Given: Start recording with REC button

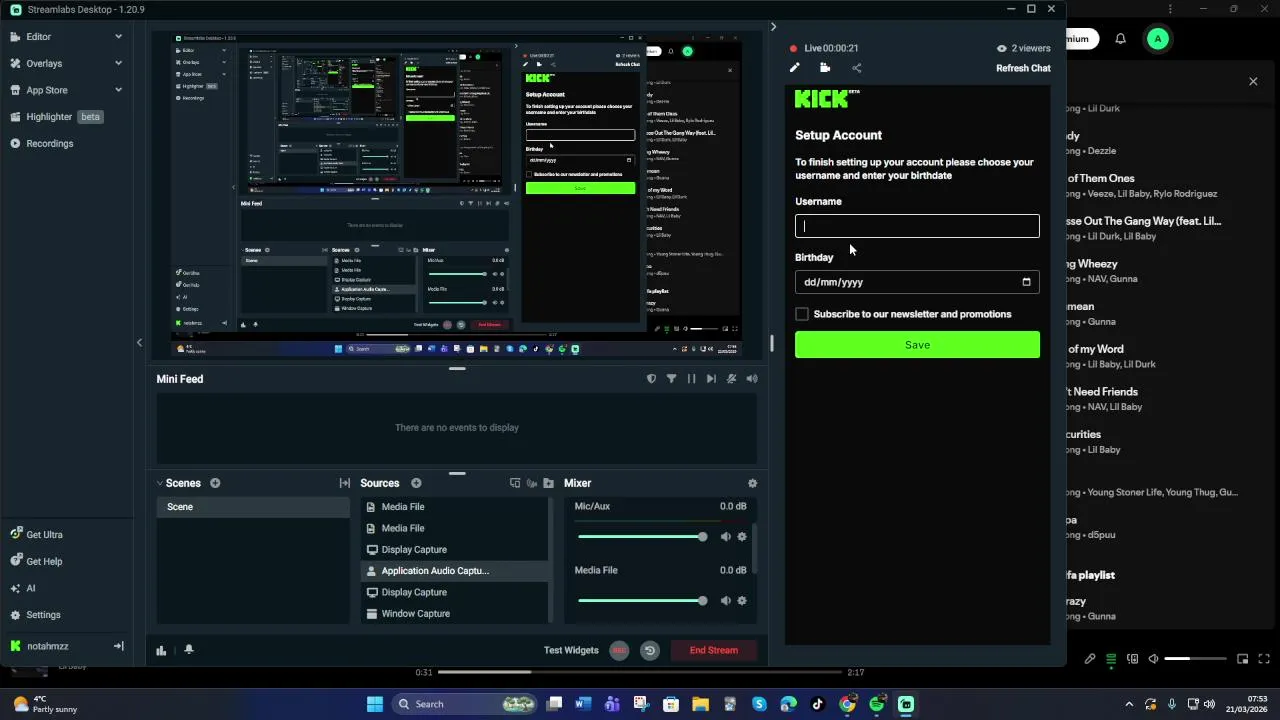Looking at the screenshot, I should pos(619,650).
